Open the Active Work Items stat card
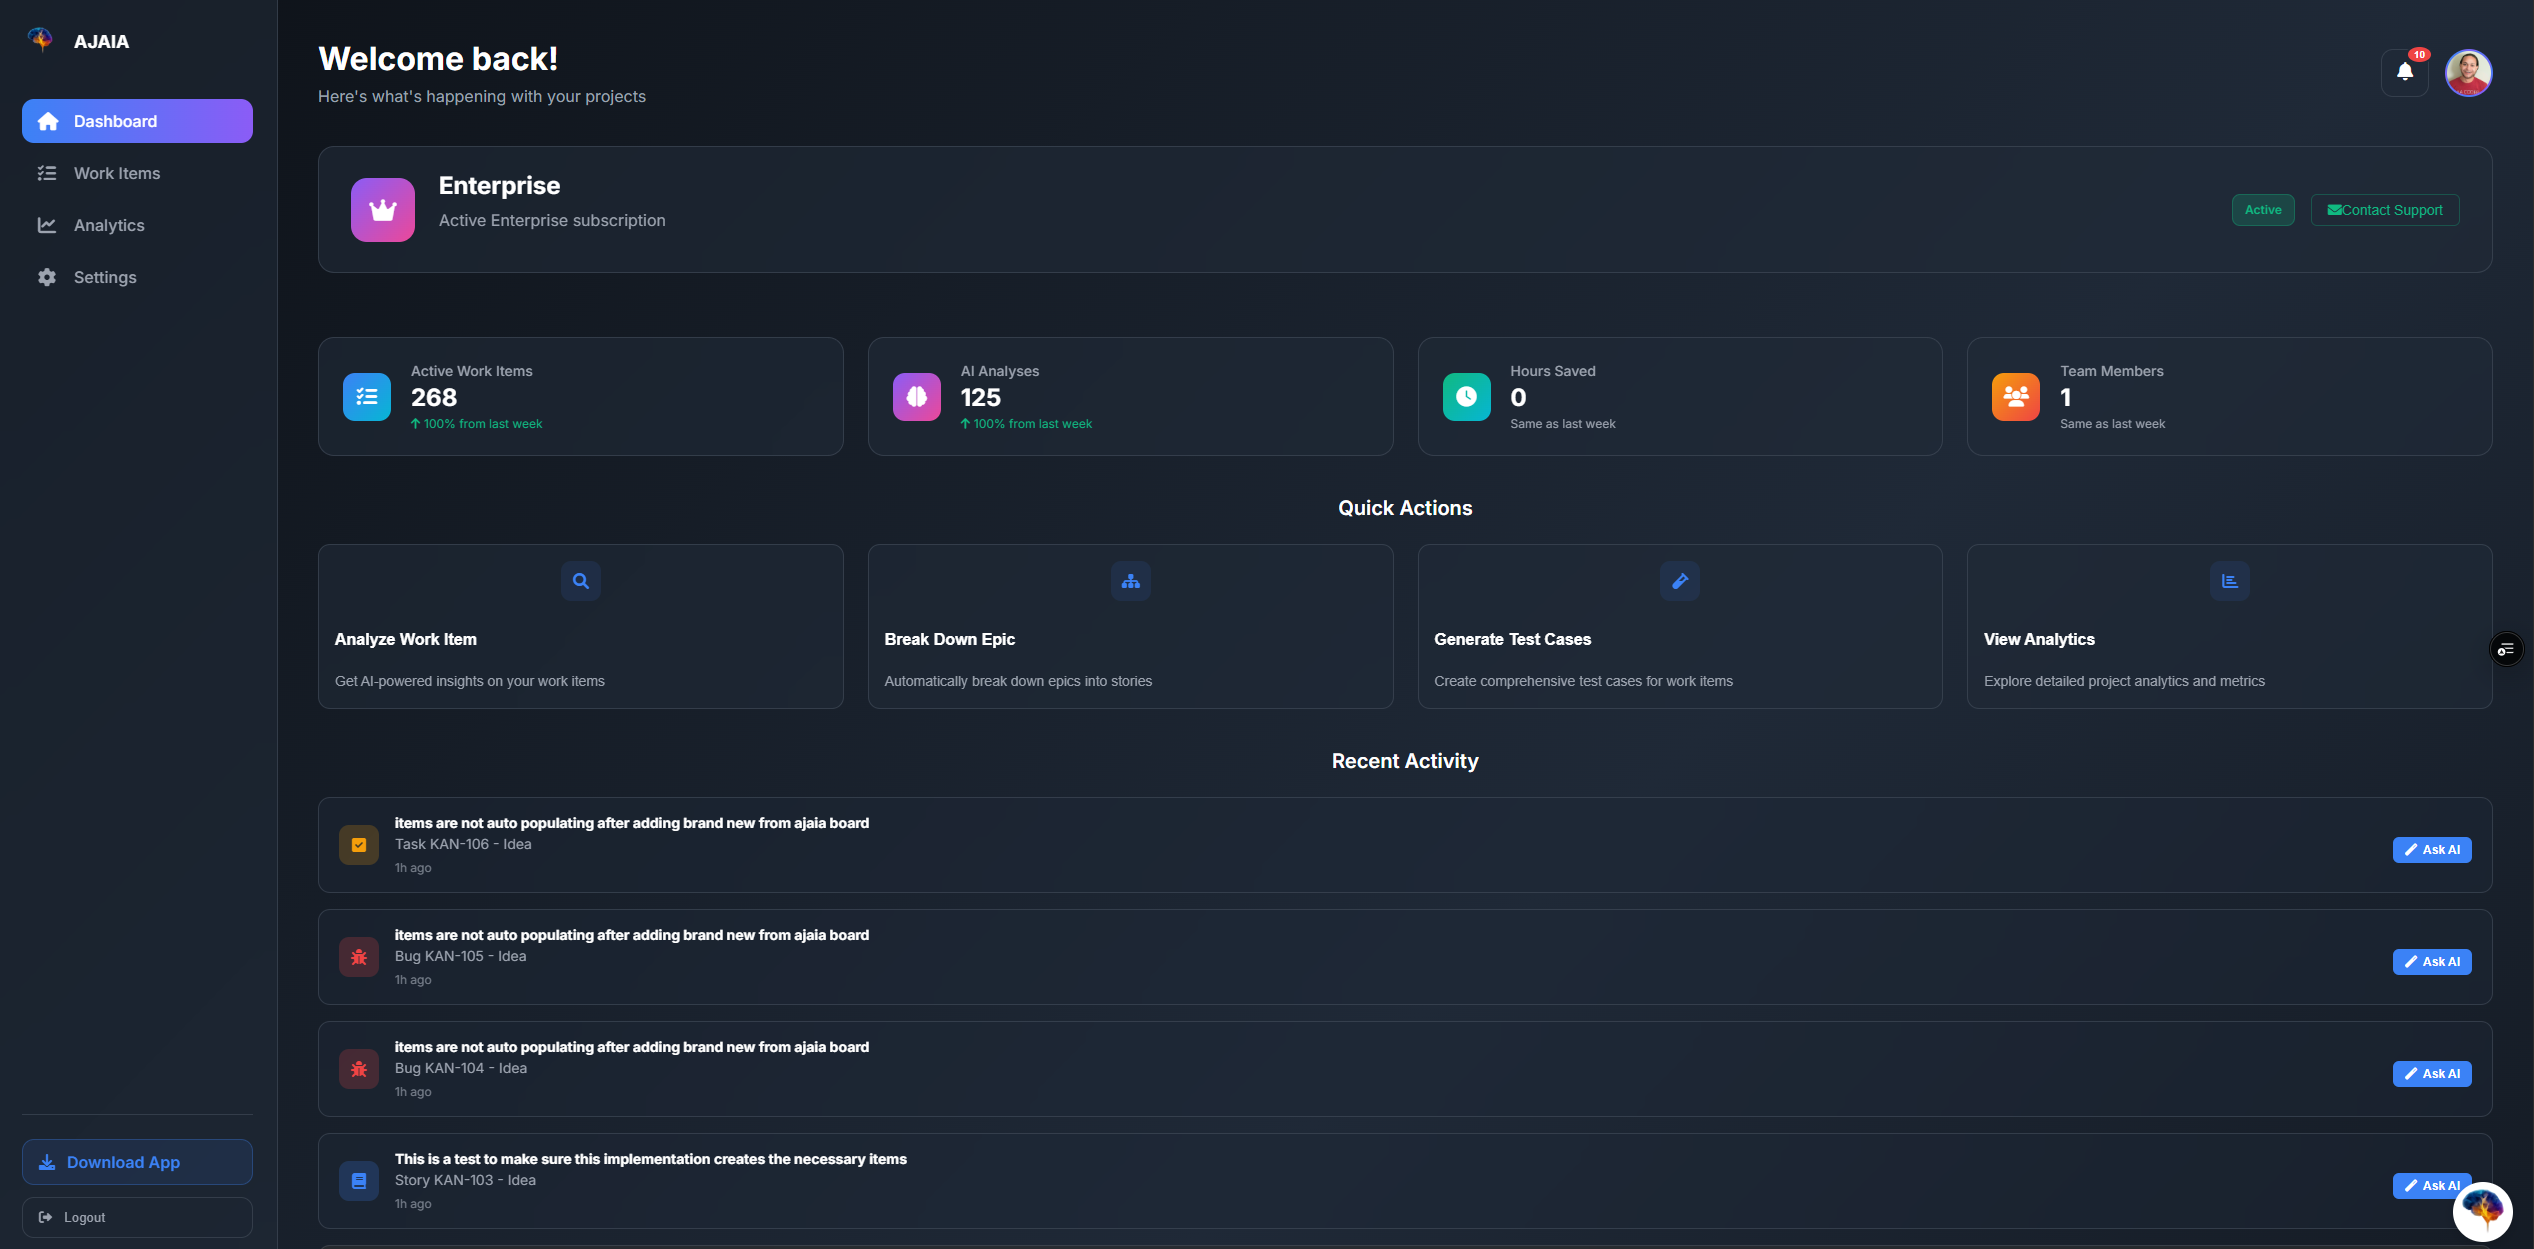2534x1249 pixels. (x=580, y=397)
